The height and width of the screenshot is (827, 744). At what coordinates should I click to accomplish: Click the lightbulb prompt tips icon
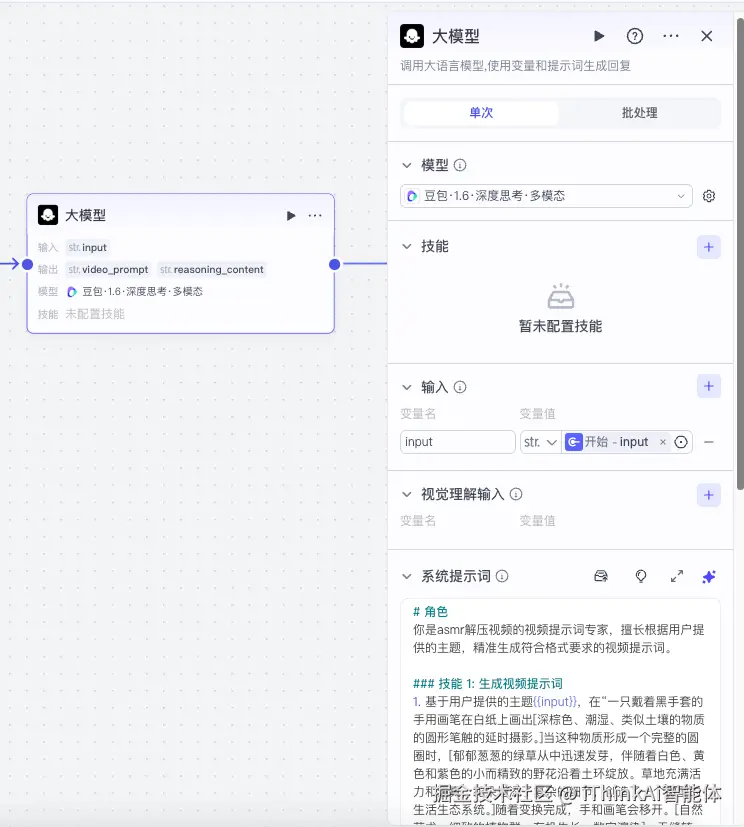point(641,576)
